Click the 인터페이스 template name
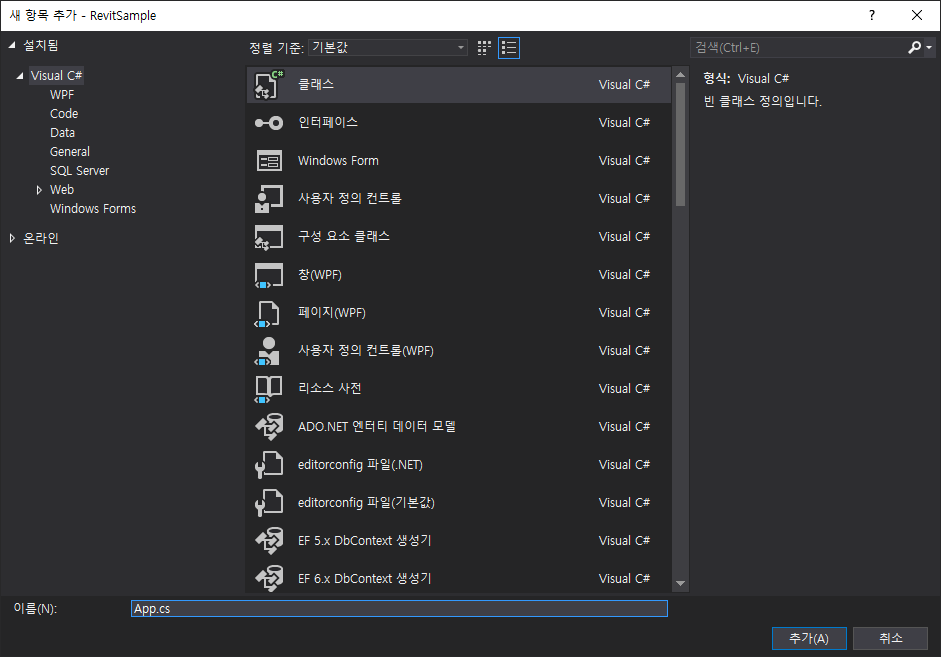 [x=328, y=122]
